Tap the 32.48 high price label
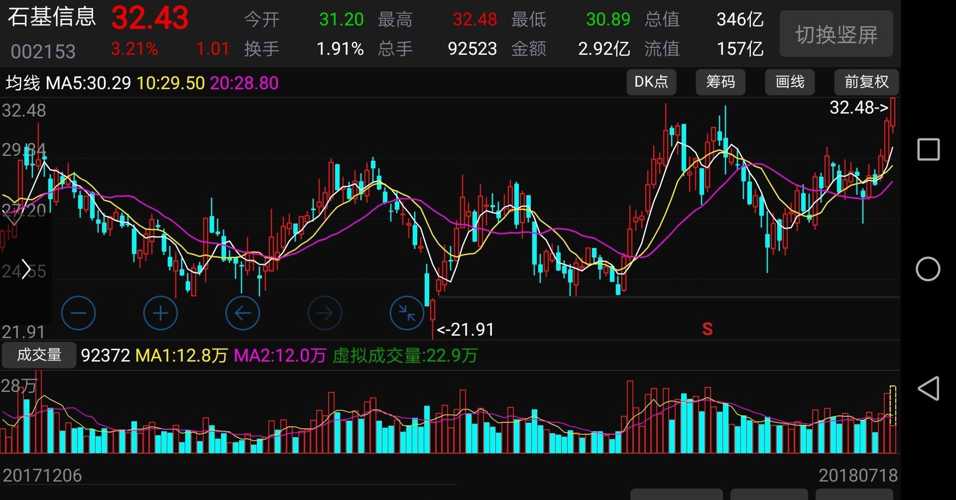Image resolution: width=956 pixels, height=500 pixels. [858, 108]
